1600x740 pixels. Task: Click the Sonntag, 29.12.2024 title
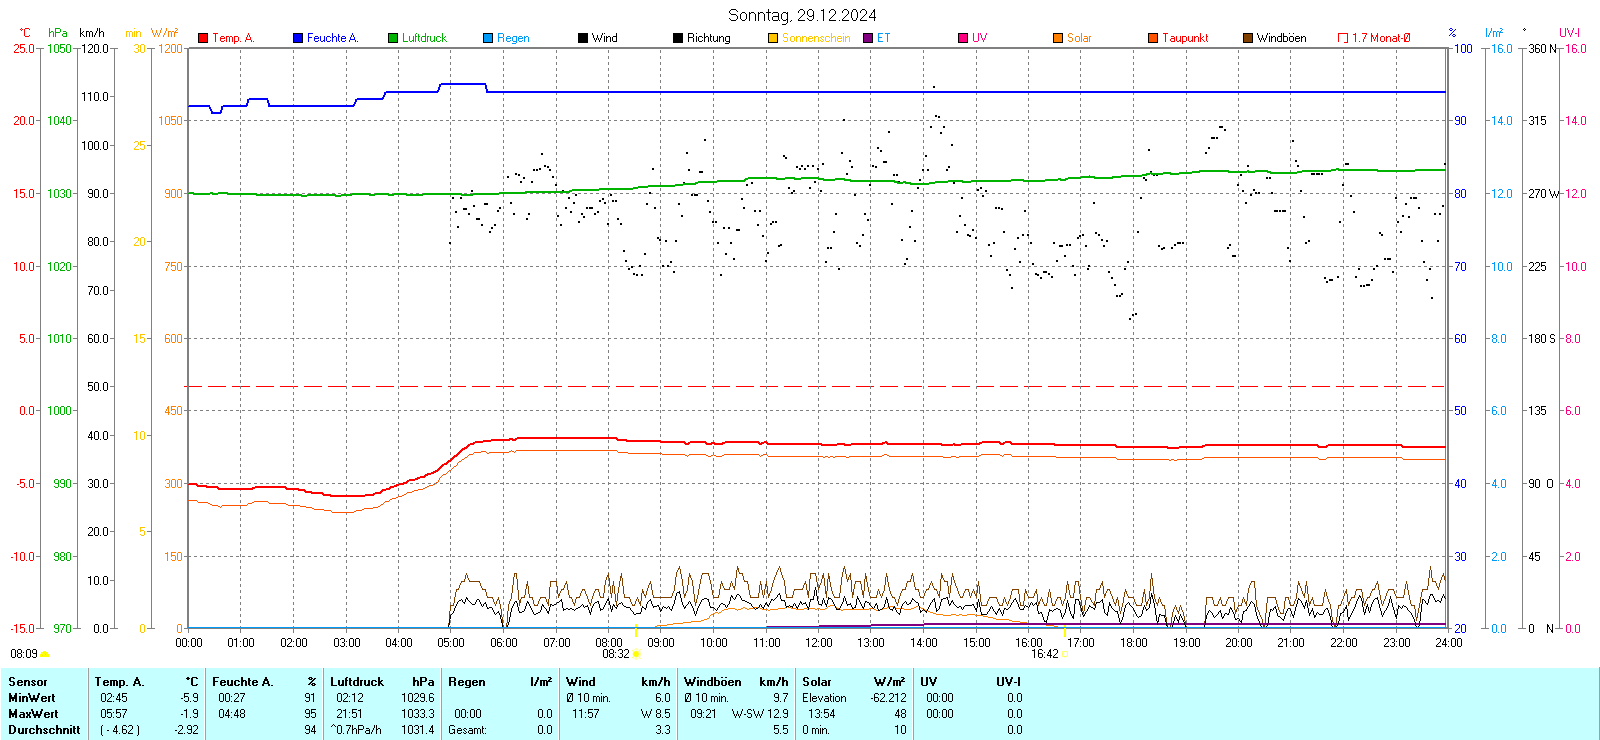click(x=802, y=15)
